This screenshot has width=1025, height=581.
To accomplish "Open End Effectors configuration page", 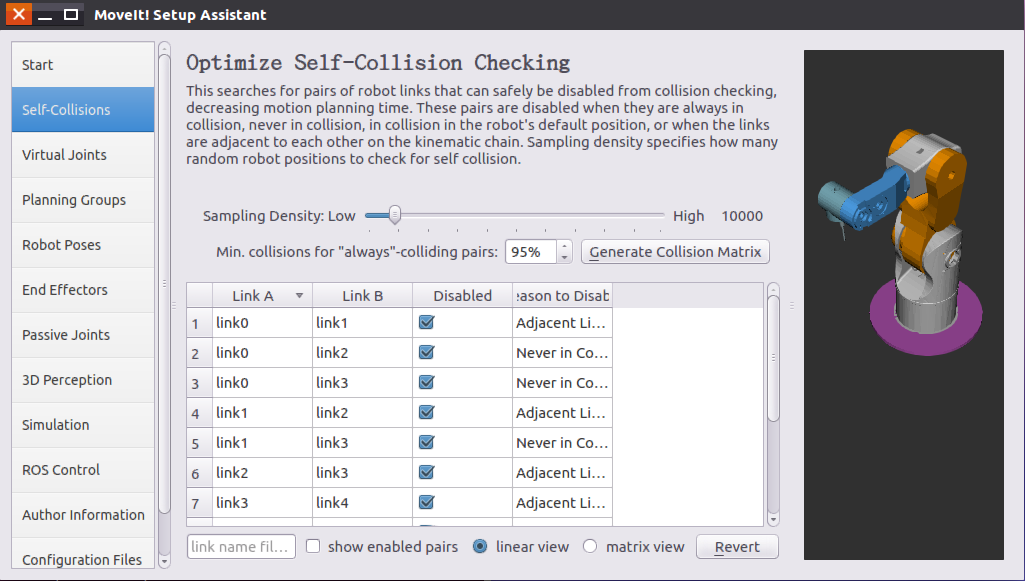I will pyautogui.click(x=83, y=290).
